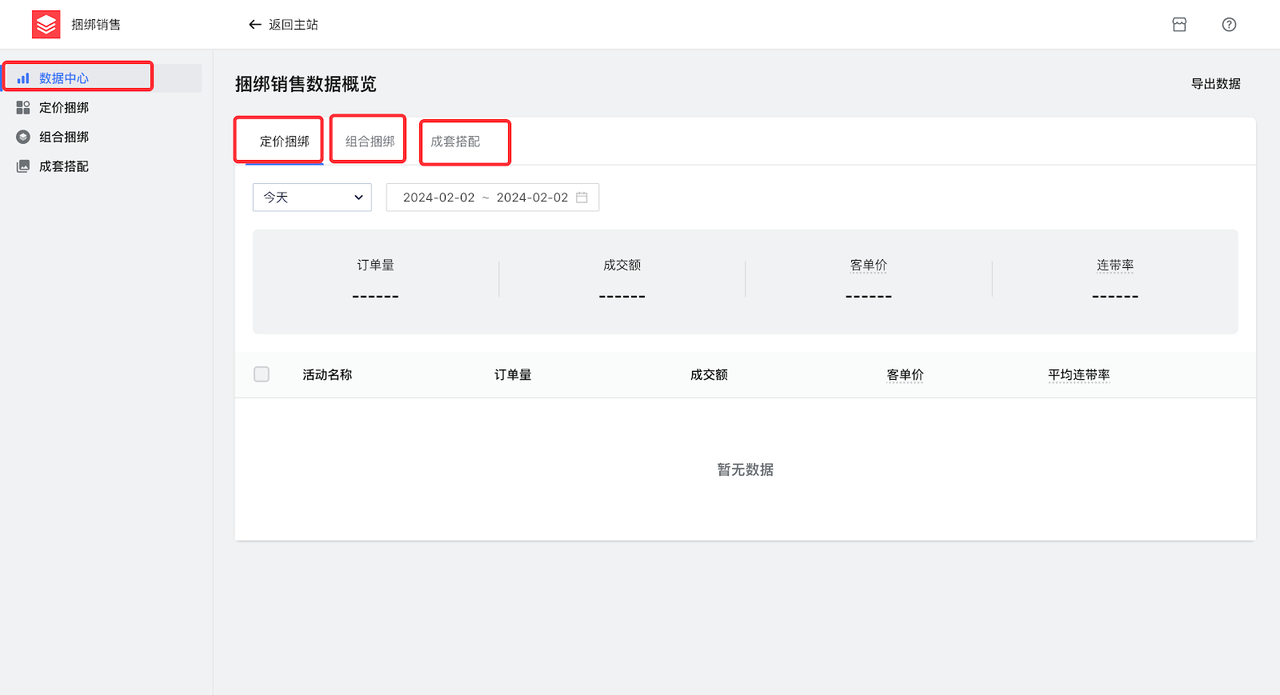
Task: Switch to the 组合捆绑 tab
Action: point(367,141)
